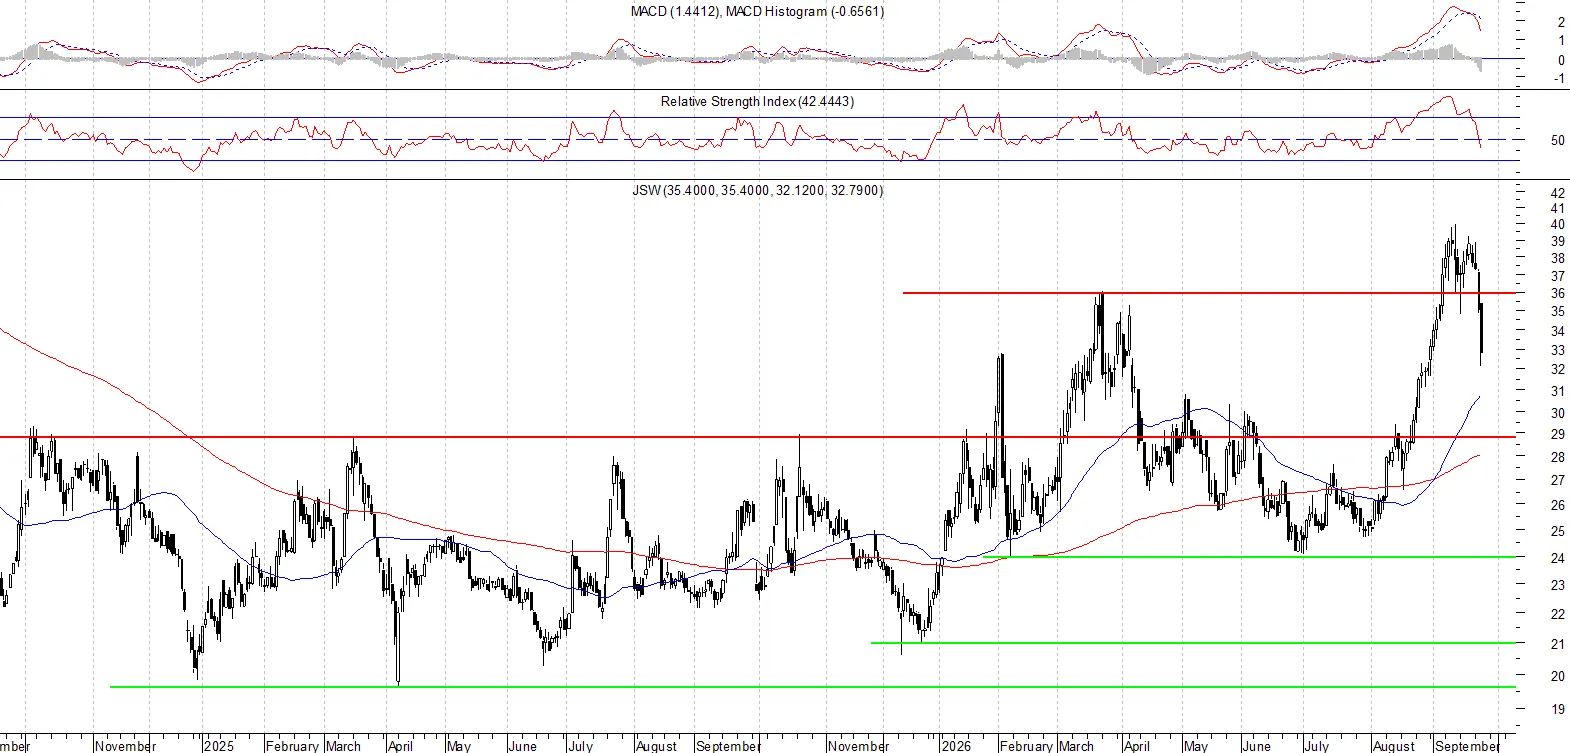Click the JSW price quote title

[757, 190]
